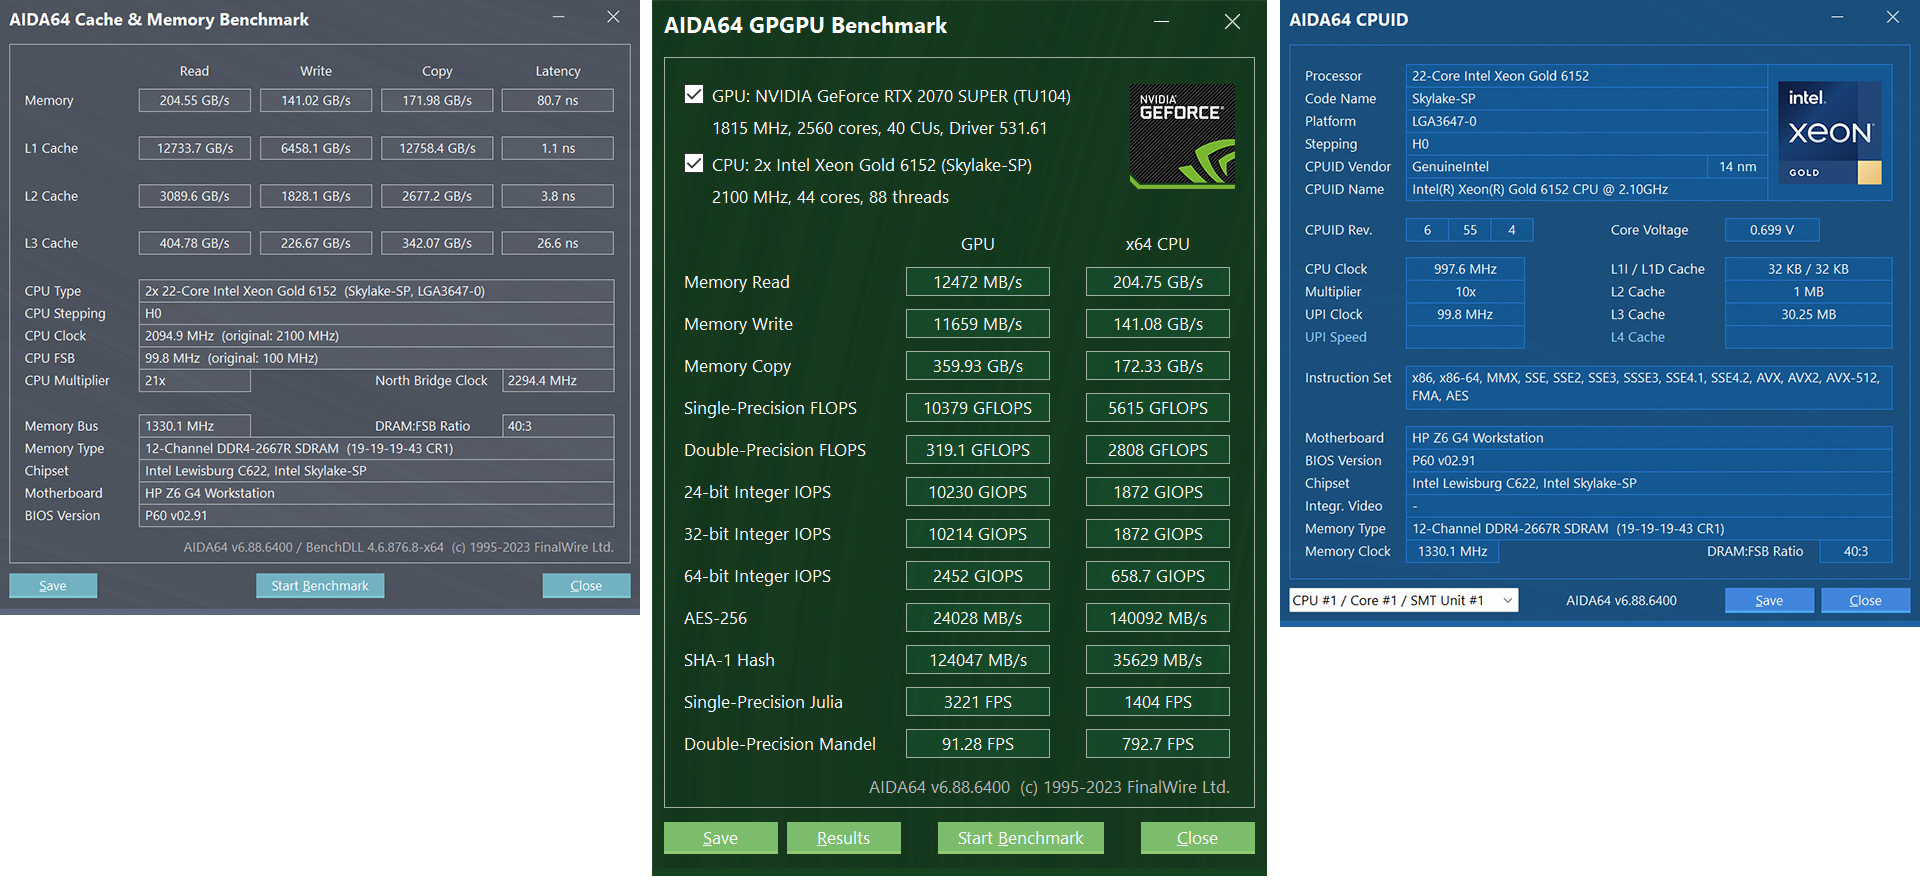Close GPGPU Benchmark via title bar X
The width and height of the screenshot is (1920, 888).
click(x=1232, y=22)
